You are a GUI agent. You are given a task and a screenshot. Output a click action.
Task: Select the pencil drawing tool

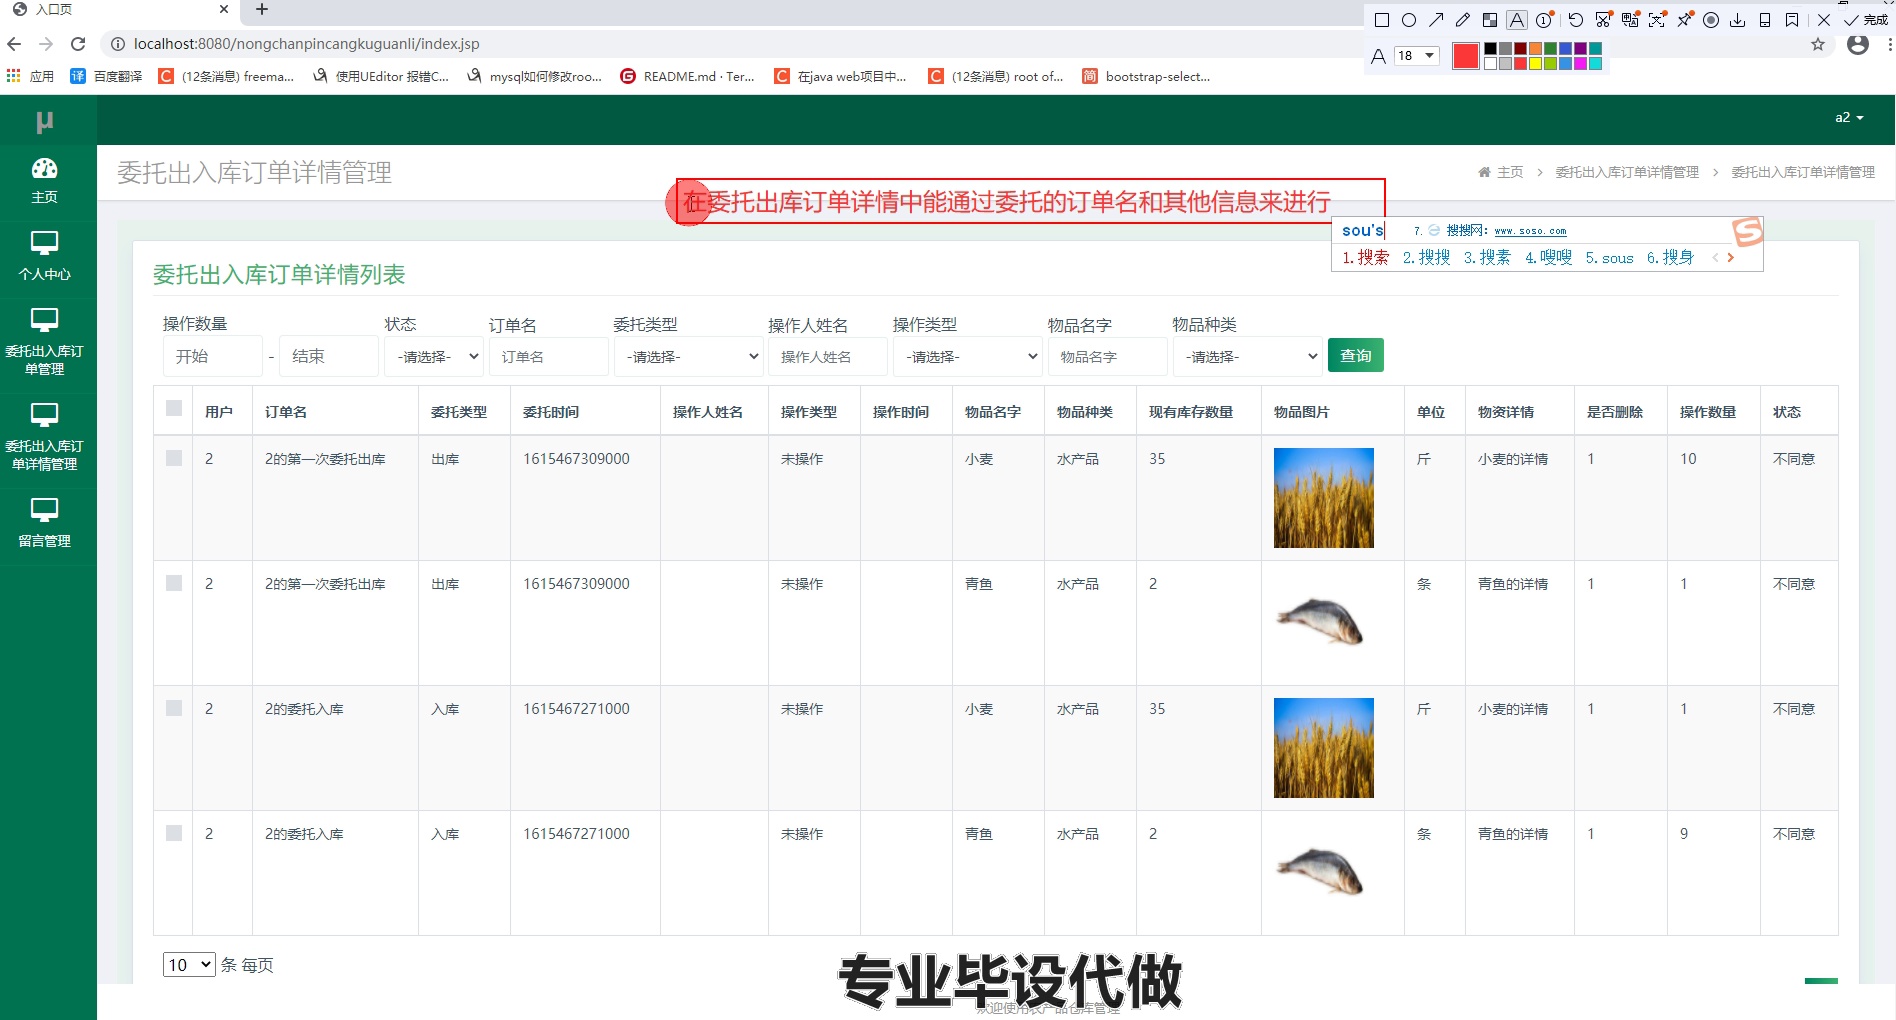[x=1463, y=20]
